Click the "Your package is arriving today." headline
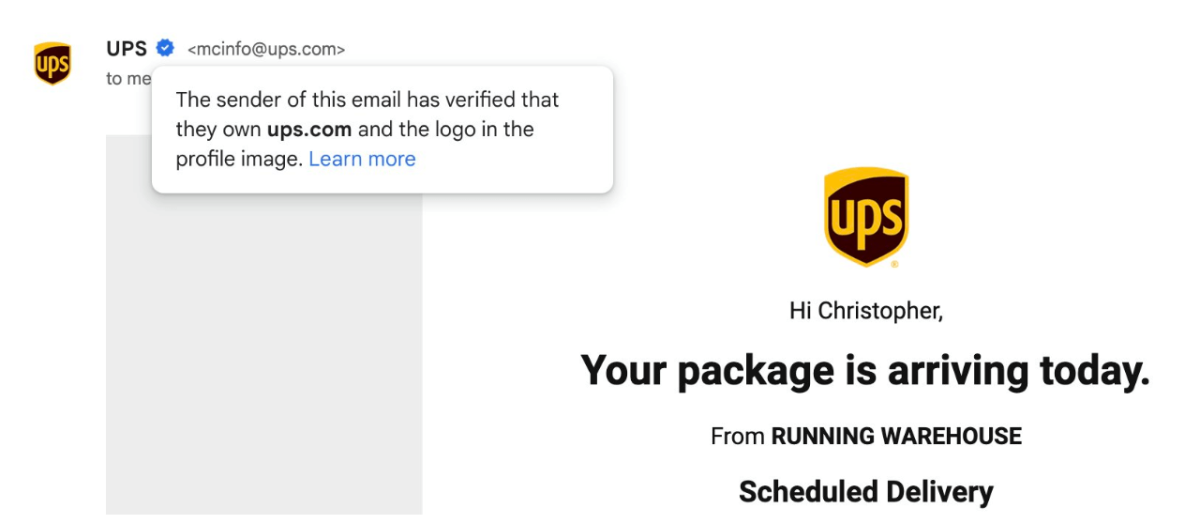Screen dimensions: 1200x524 point(866,370)
